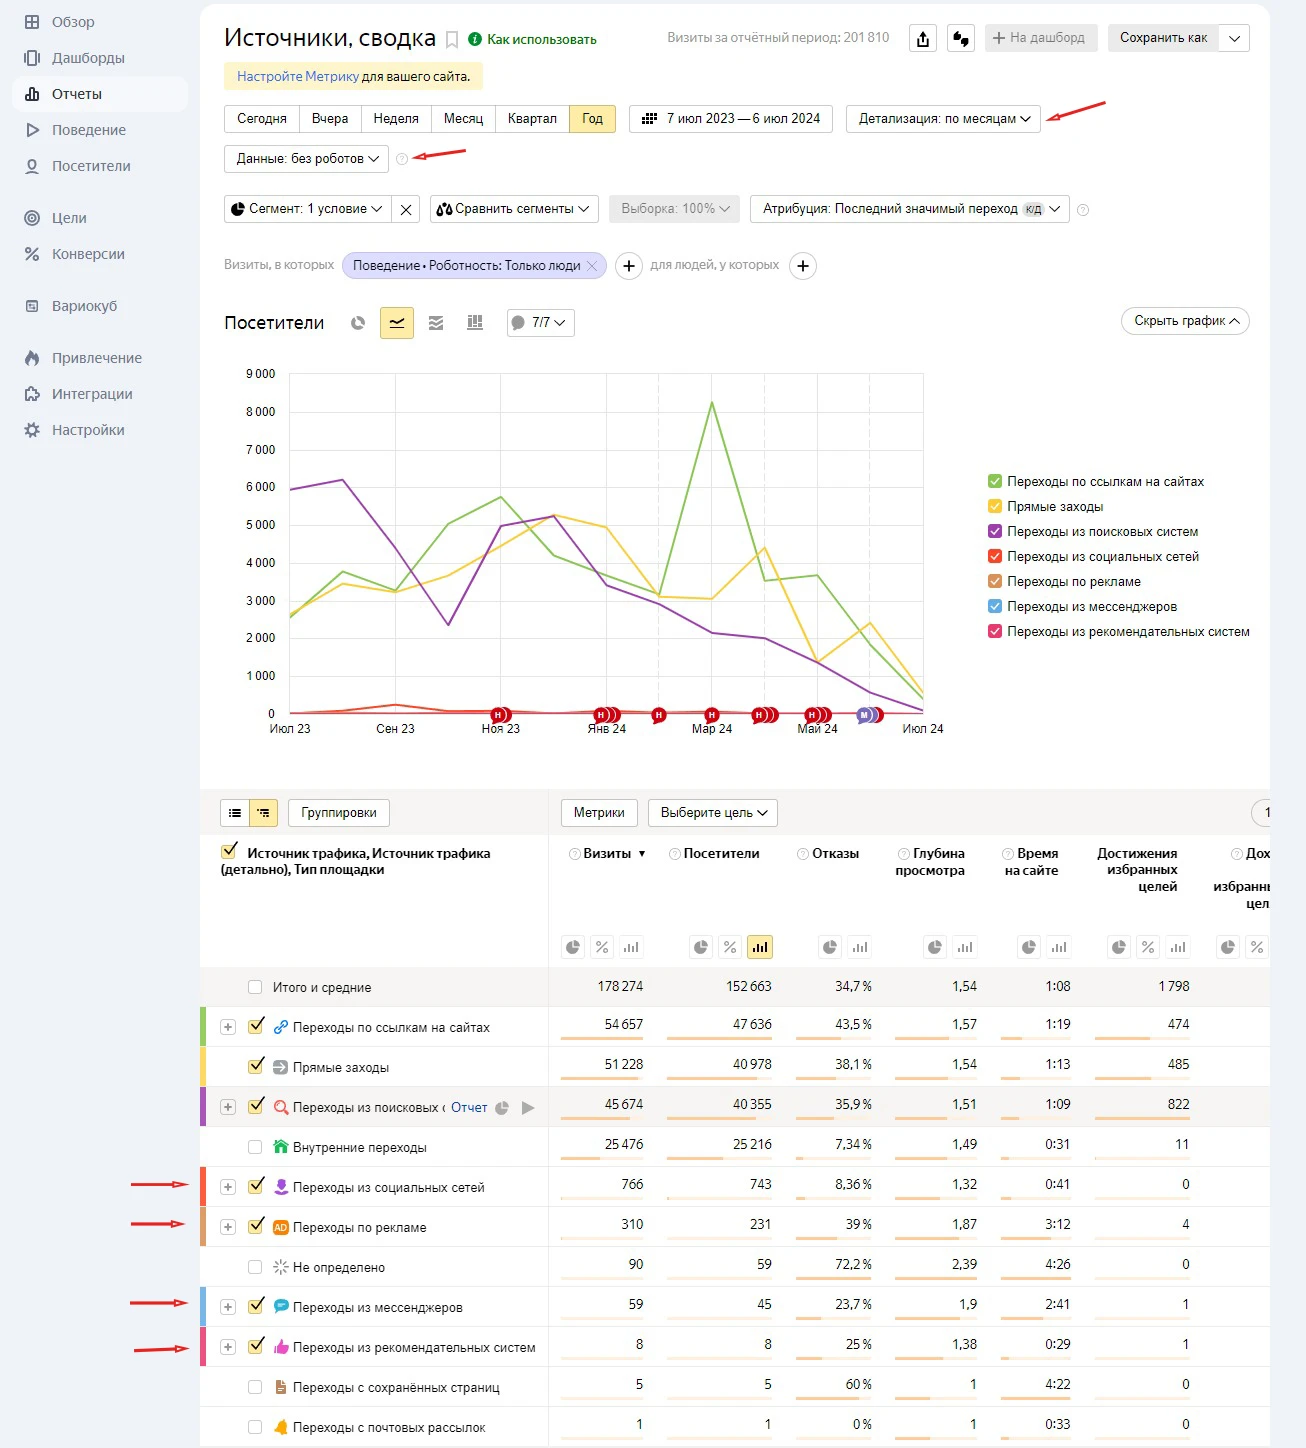Select the Сегодня period tab

click(262, 118)
